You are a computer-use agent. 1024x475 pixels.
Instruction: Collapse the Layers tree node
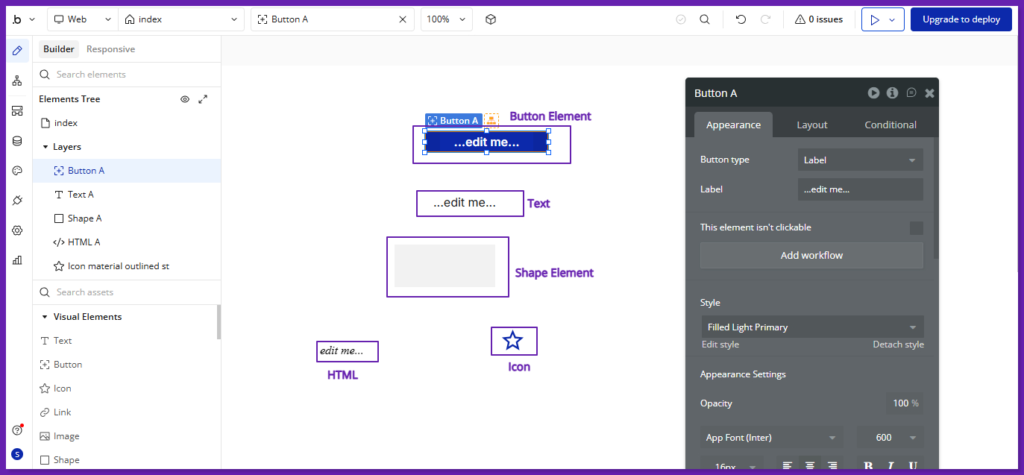(x=45, y=147)
